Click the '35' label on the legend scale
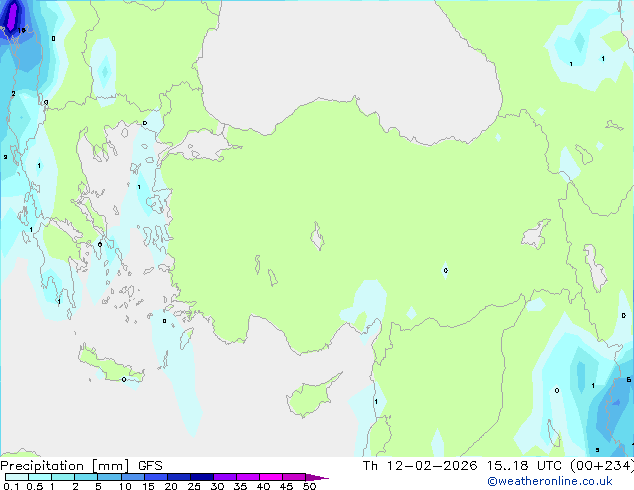634x490 pixels. (x=240, y=486)
